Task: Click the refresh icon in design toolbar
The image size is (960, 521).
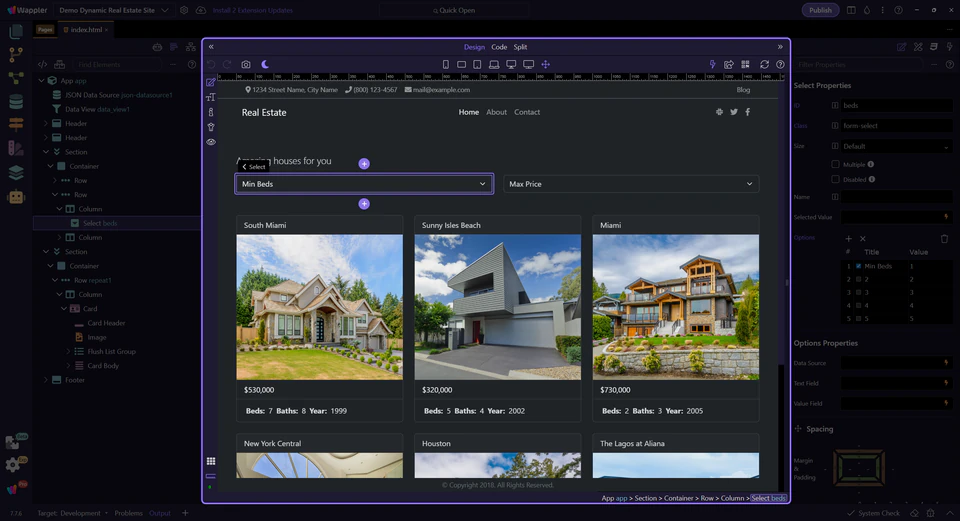Action: (764, 64)
